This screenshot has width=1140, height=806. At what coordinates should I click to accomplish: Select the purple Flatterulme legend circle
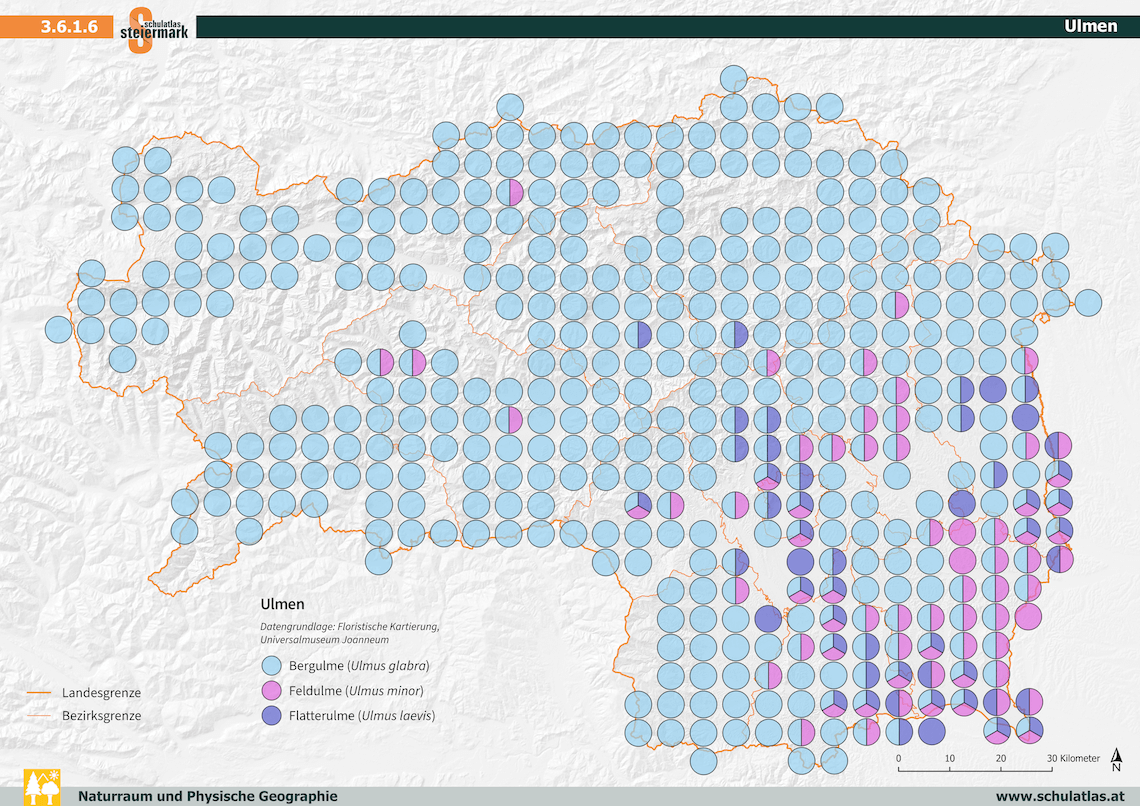click(x=272, y=716)
